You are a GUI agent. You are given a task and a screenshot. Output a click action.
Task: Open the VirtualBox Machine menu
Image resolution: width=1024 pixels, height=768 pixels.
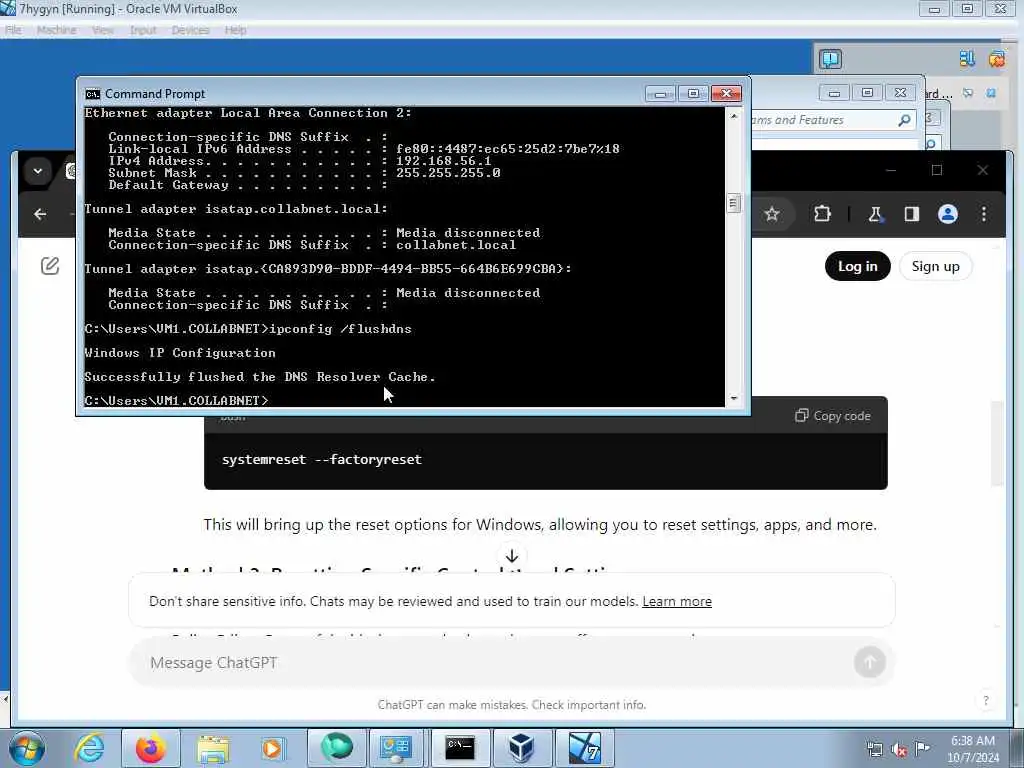pos(57,30)
